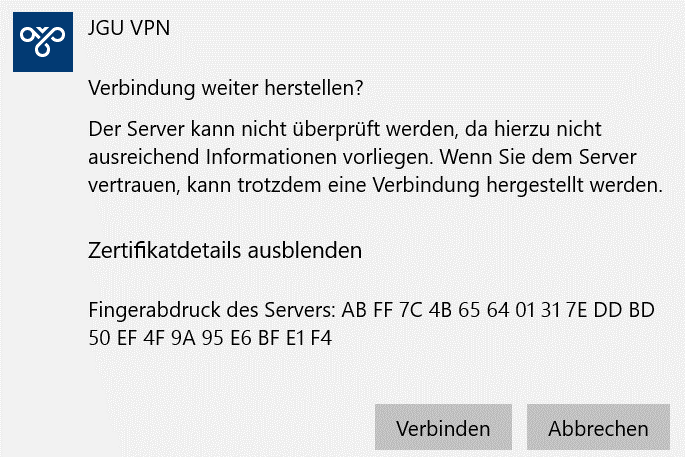687x457 pixels.
Task: Click the words 'Wenn Sie dem Server'
Action: click(x=538, y=157)
